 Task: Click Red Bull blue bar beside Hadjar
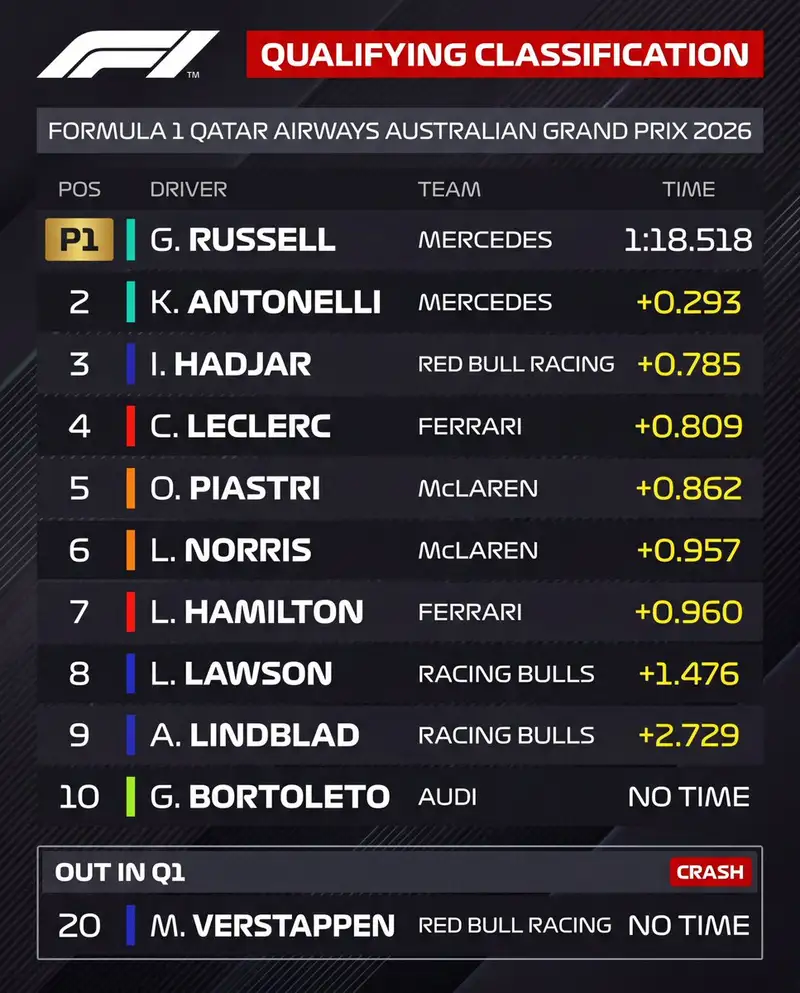point(130,364)
